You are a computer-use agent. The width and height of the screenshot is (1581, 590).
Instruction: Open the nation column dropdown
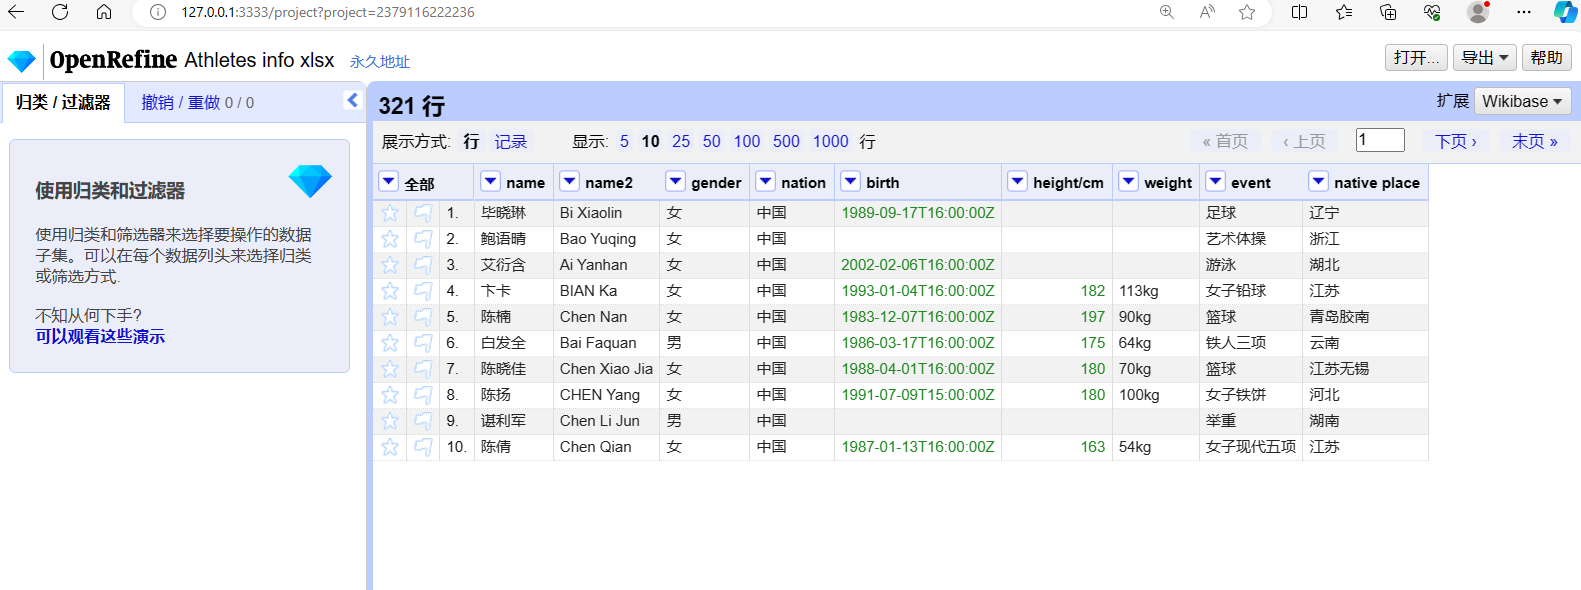tap(765, 181)
